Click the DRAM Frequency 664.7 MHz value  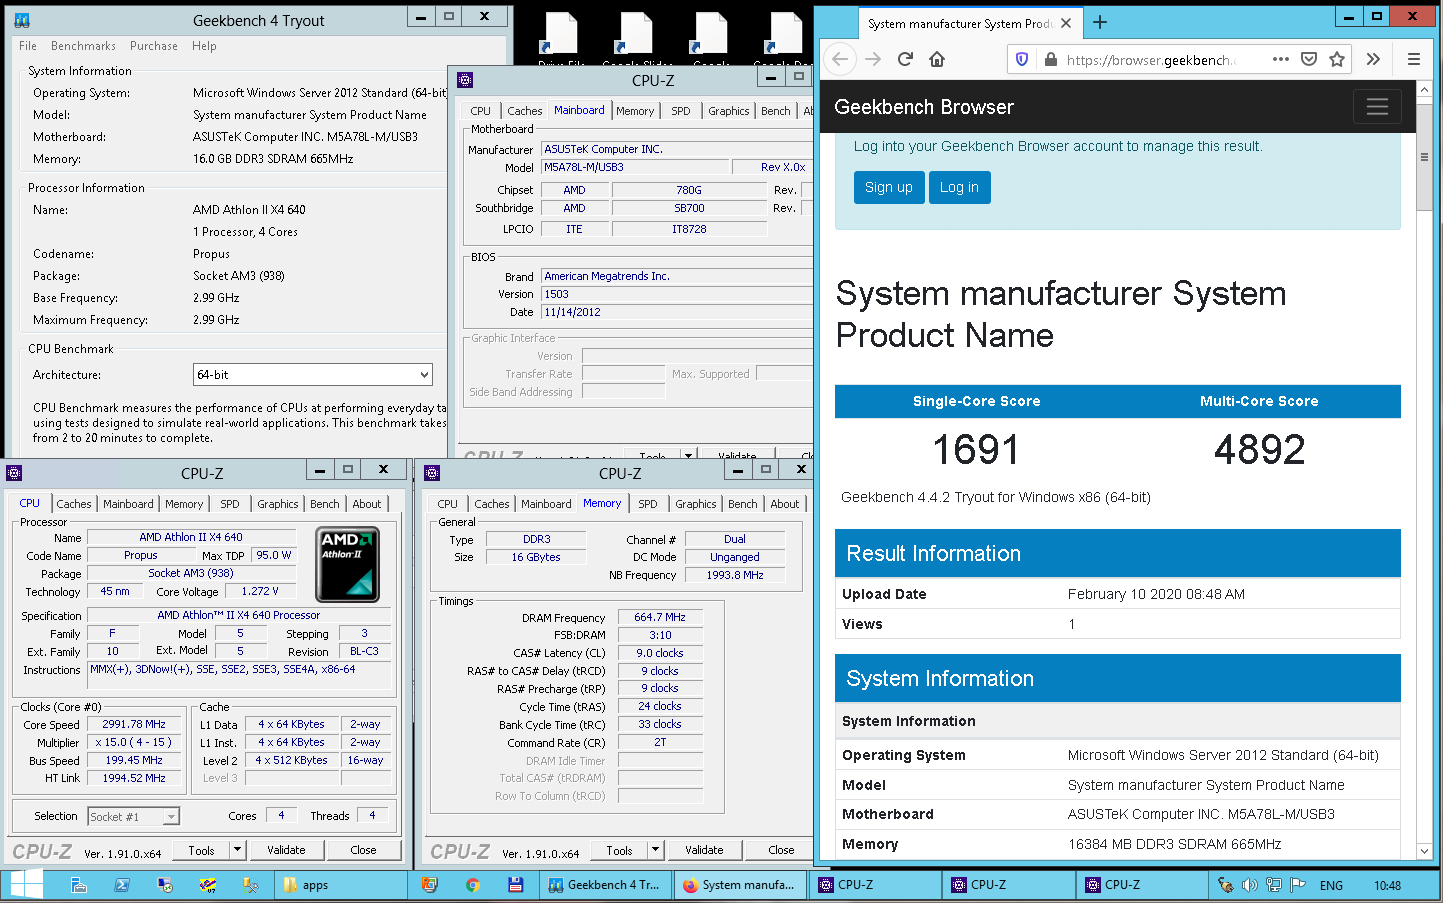[x=660, y=618]
